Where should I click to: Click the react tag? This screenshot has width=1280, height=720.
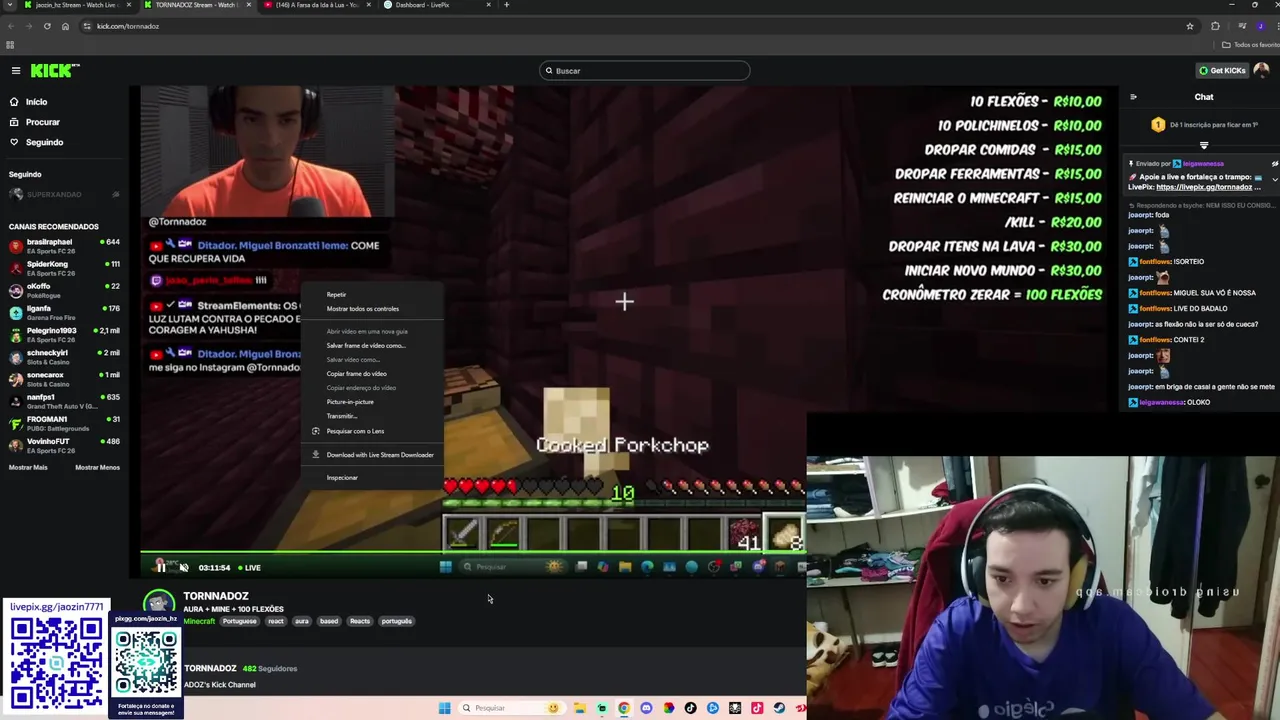point(275,621)
